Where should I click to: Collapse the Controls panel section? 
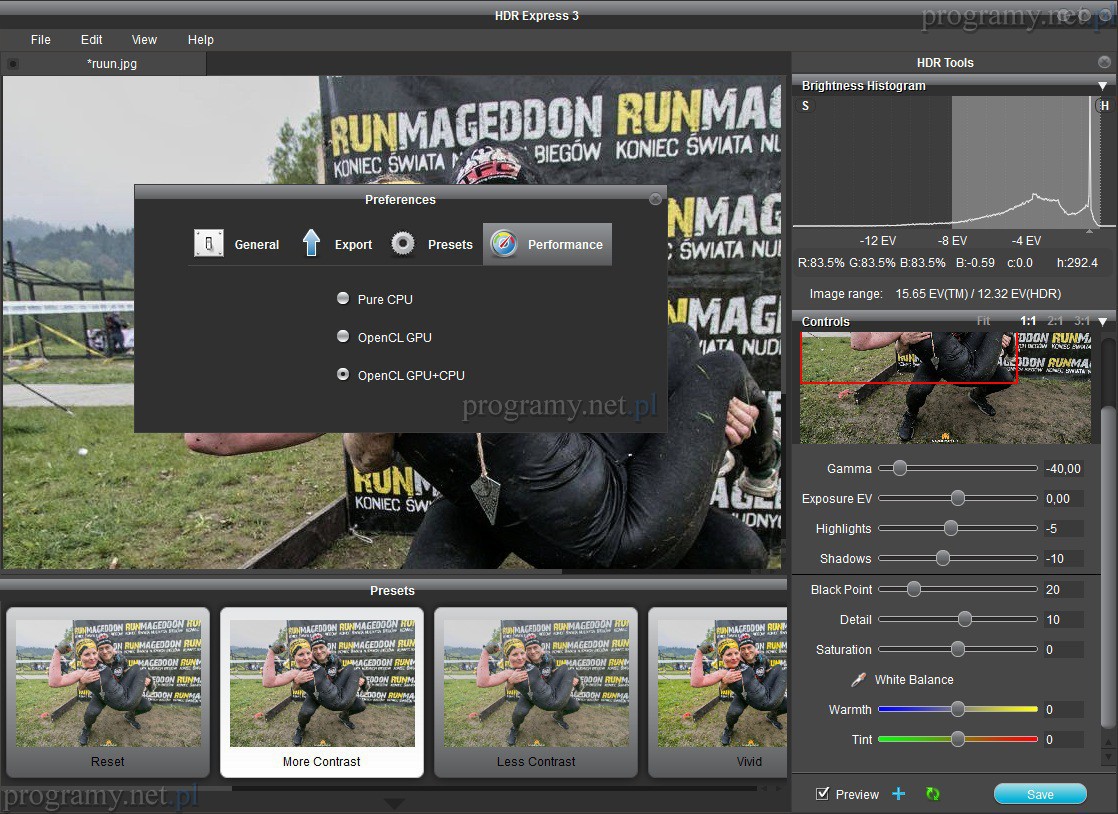[1102, 322]
